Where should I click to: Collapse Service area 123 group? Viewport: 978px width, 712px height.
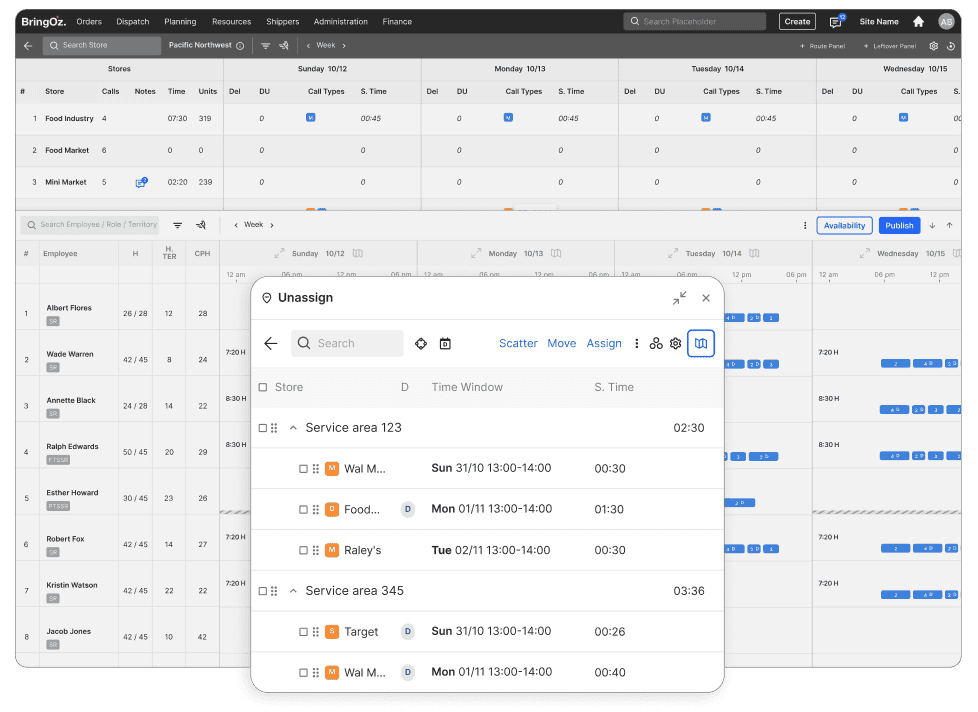pos(293,428)
